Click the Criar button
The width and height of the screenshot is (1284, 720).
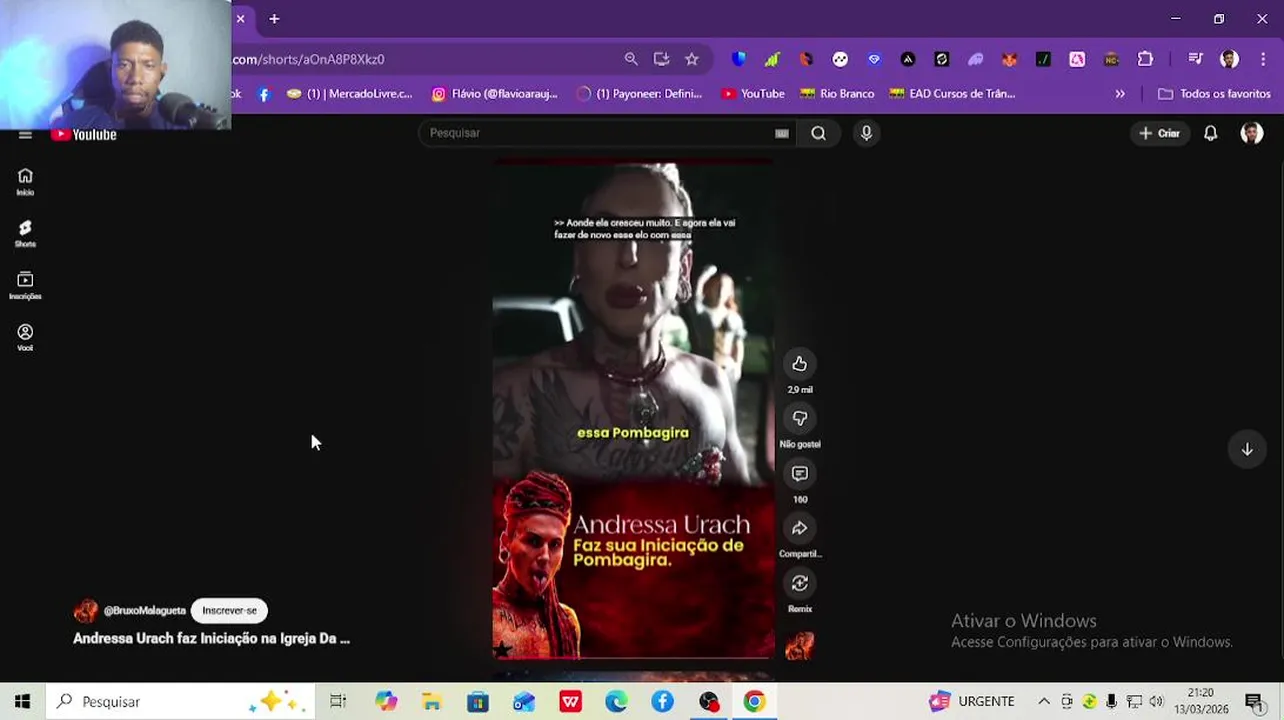1160,133
